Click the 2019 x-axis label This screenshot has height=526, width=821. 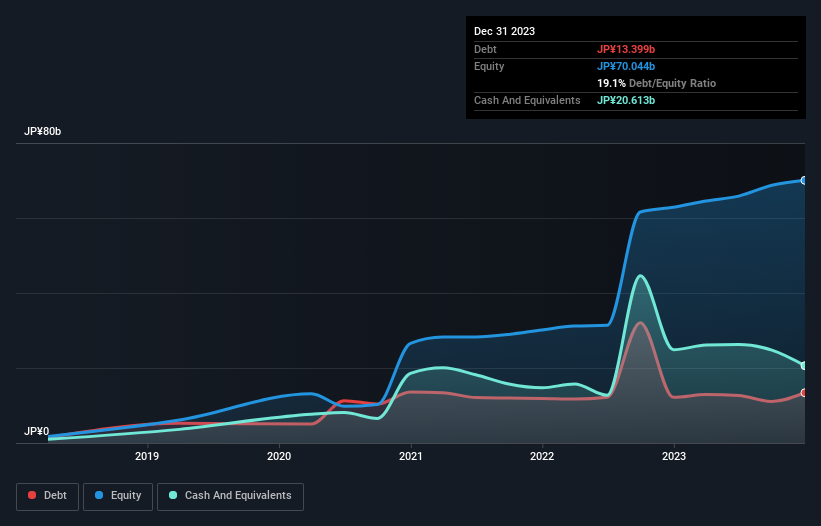tap(147, 456)
